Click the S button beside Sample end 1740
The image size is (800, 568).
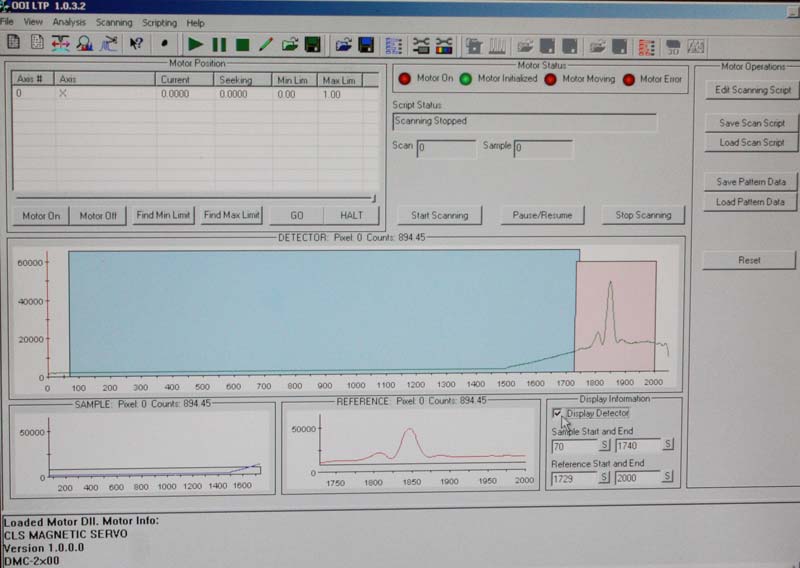[668, 444]
